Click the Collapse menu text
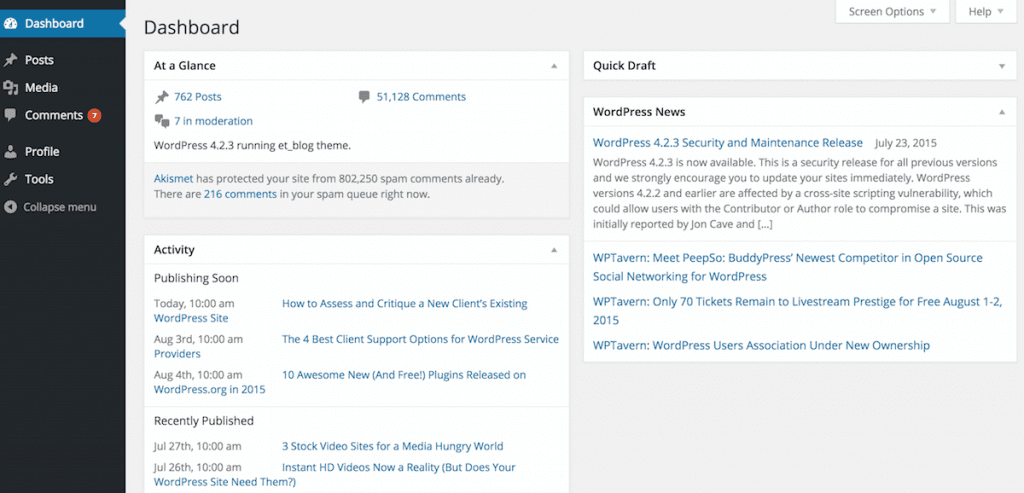Viewport: 1024px width, 493px height. click(60, 207)
